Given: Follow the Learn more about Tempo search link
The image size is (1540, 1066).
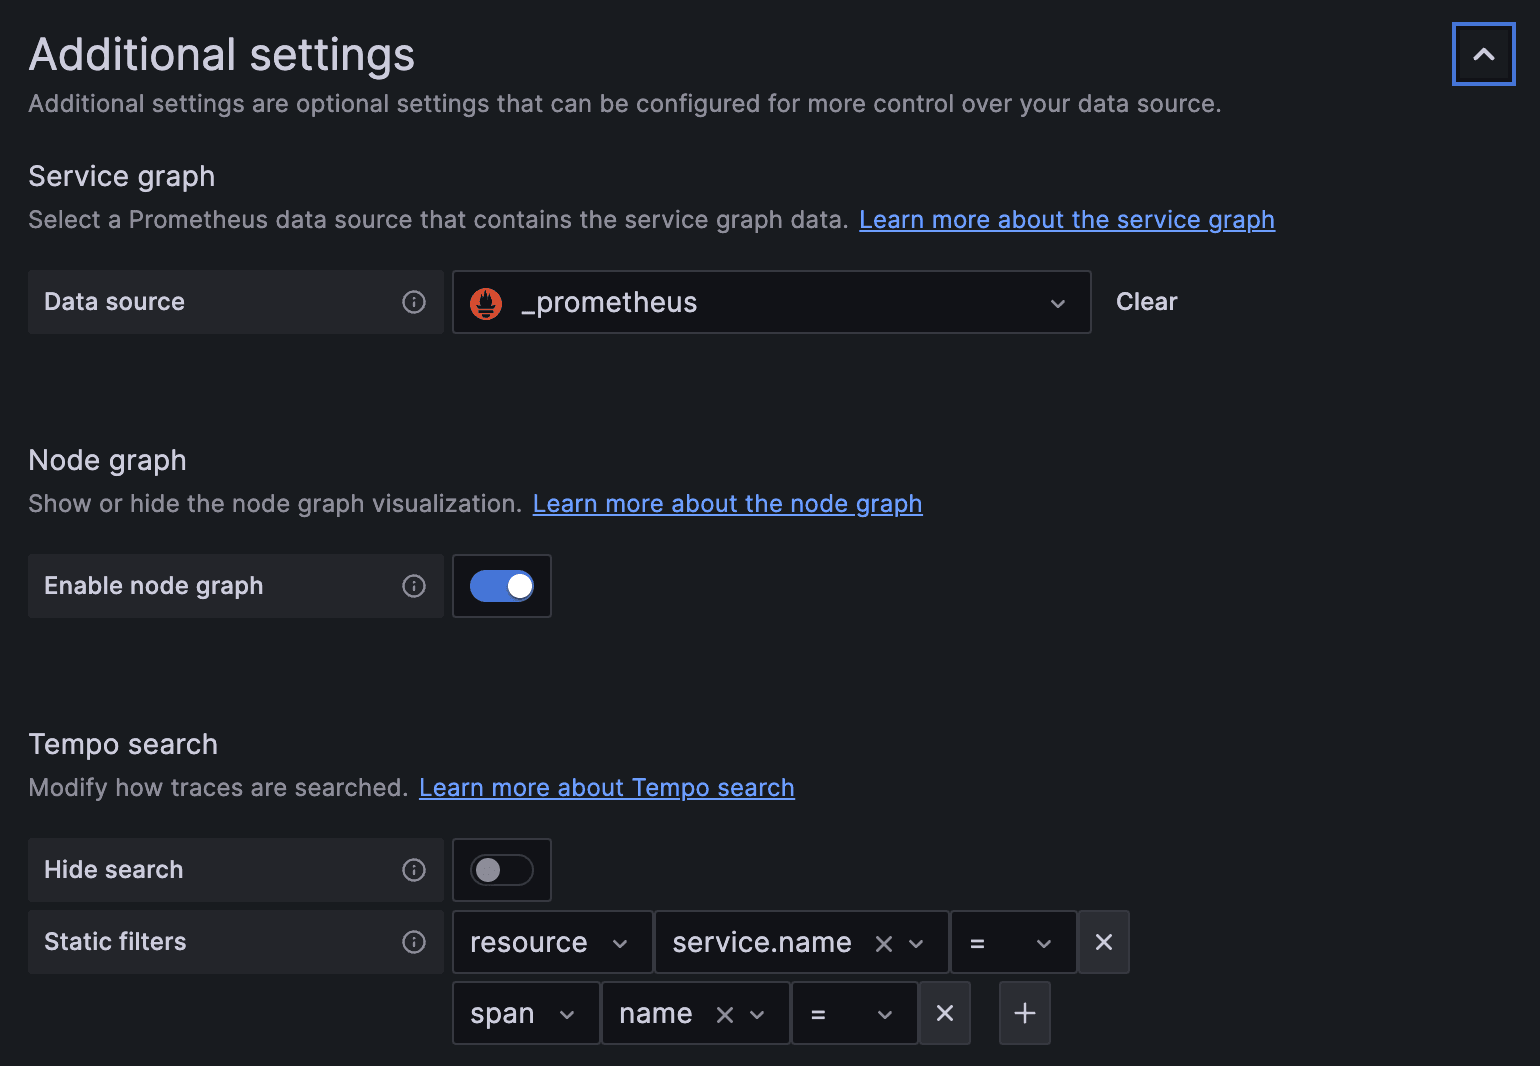Looking at the screenshot, I should coord(606,787).
